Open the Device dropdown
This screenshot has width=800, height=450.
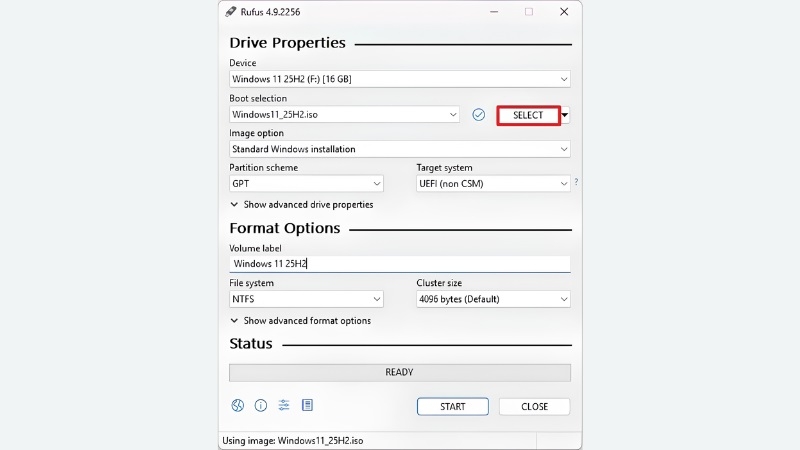click(400, 79)
